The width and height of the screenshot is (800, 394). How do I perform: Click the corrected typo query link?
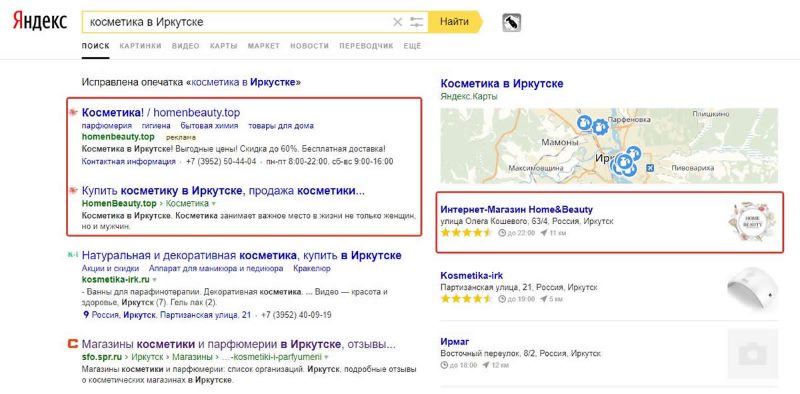pyautogui.click(x=244, y=82)
